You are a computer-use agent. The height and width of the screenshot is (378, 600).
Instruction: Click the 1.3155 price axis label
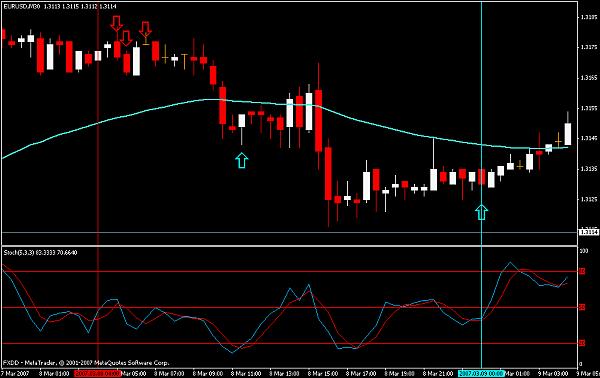589,108
